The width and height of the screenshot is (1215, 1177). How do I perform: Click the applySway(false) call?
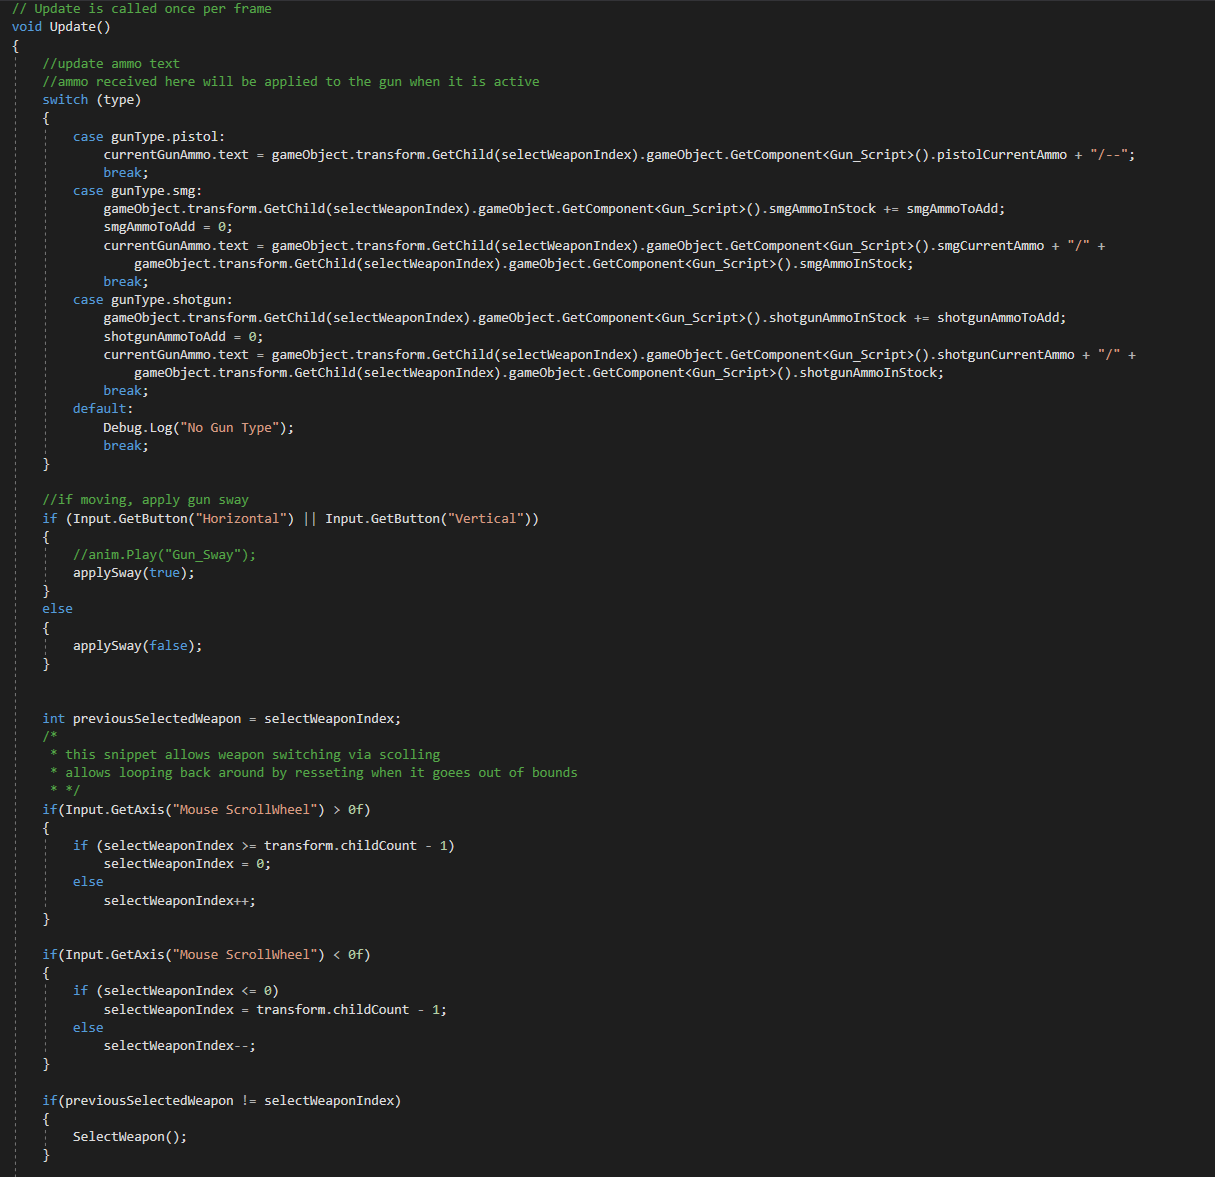click(137, 646)
